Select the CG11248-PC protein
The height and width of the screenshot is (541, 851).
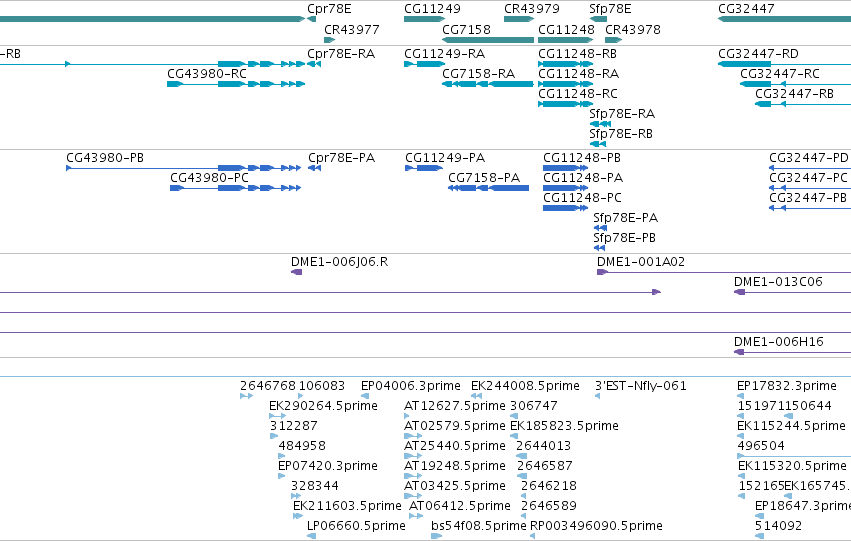tap(565, 208)
